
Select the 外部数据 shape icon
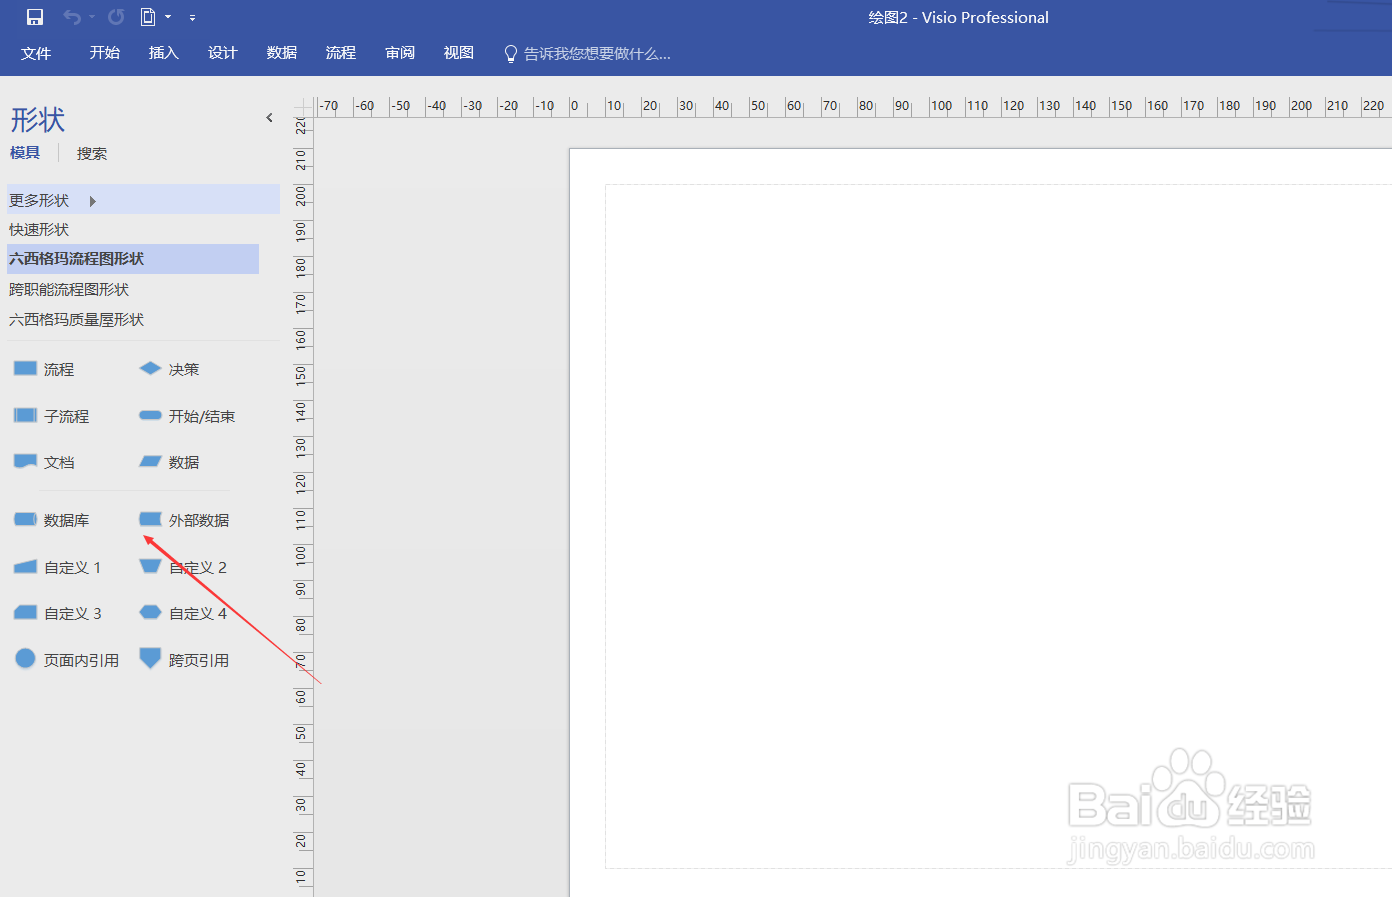pos(150,519)
